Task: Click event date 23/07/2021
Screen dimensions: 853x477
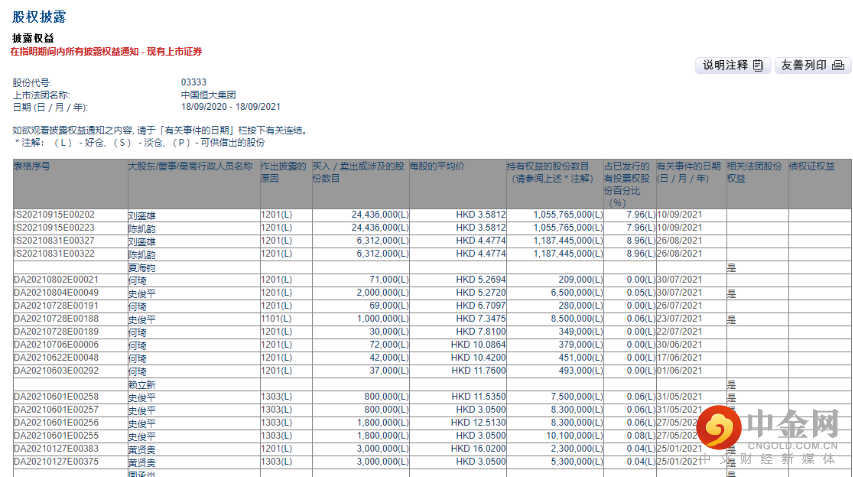Action: 679,319
